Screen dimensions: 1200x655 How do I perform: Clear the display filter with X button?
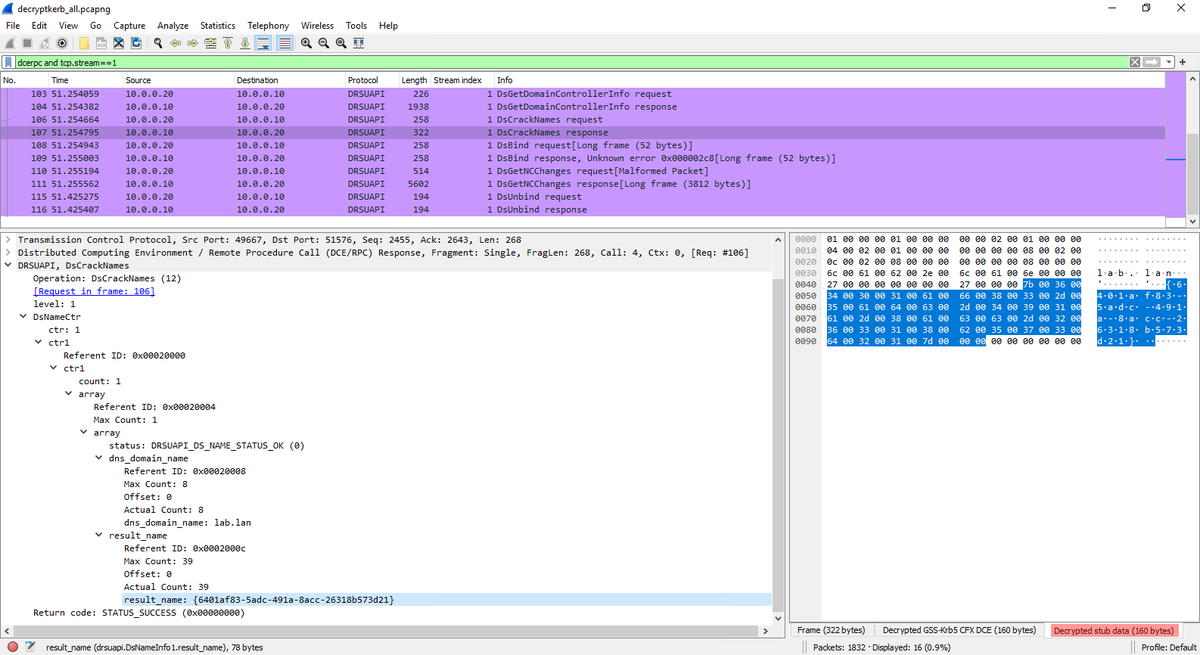1135,62
